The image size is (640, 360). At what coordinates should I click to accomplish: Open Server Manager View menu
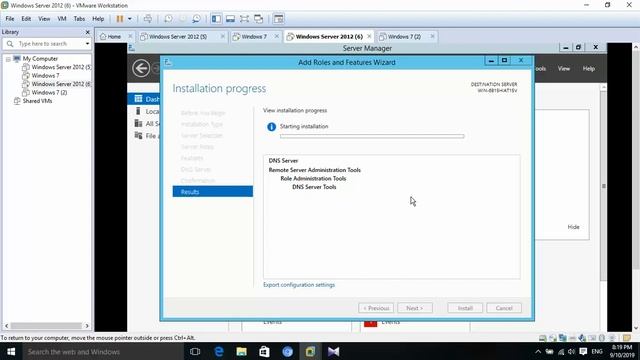click(564, 69)
